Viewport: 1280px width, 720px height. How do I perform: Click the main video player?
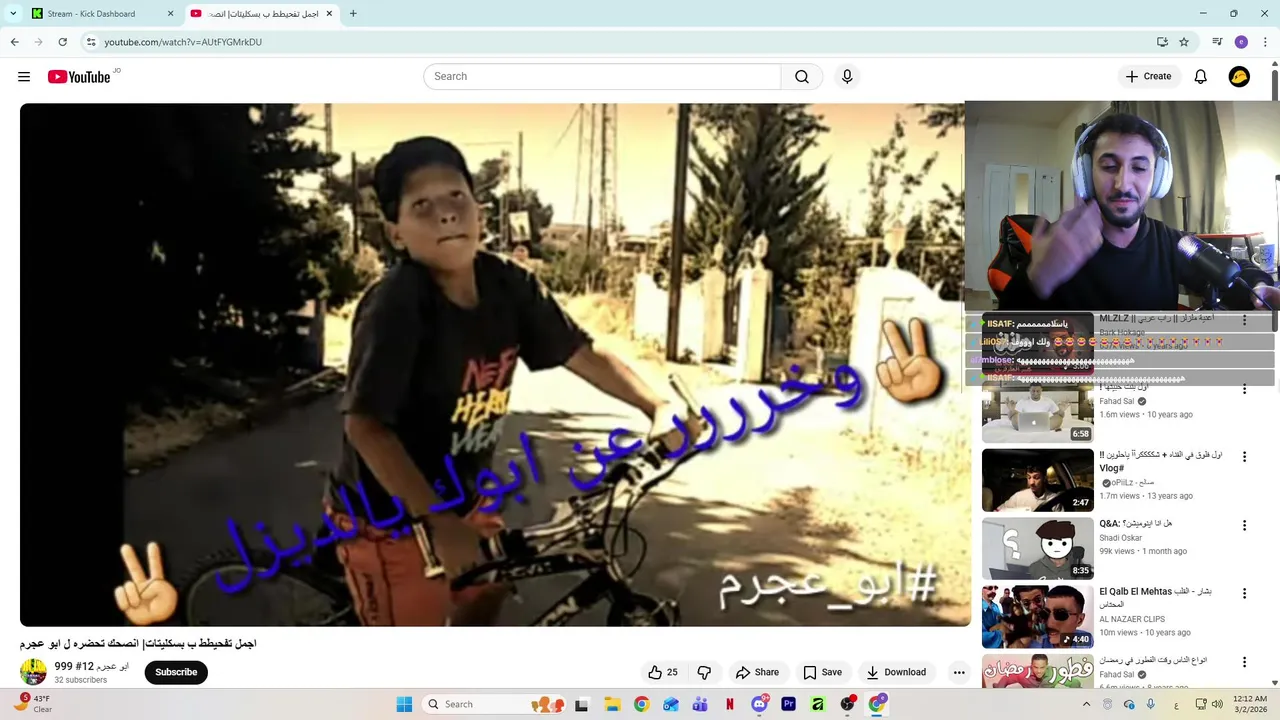pyautogui.click(x=495, y=365)
